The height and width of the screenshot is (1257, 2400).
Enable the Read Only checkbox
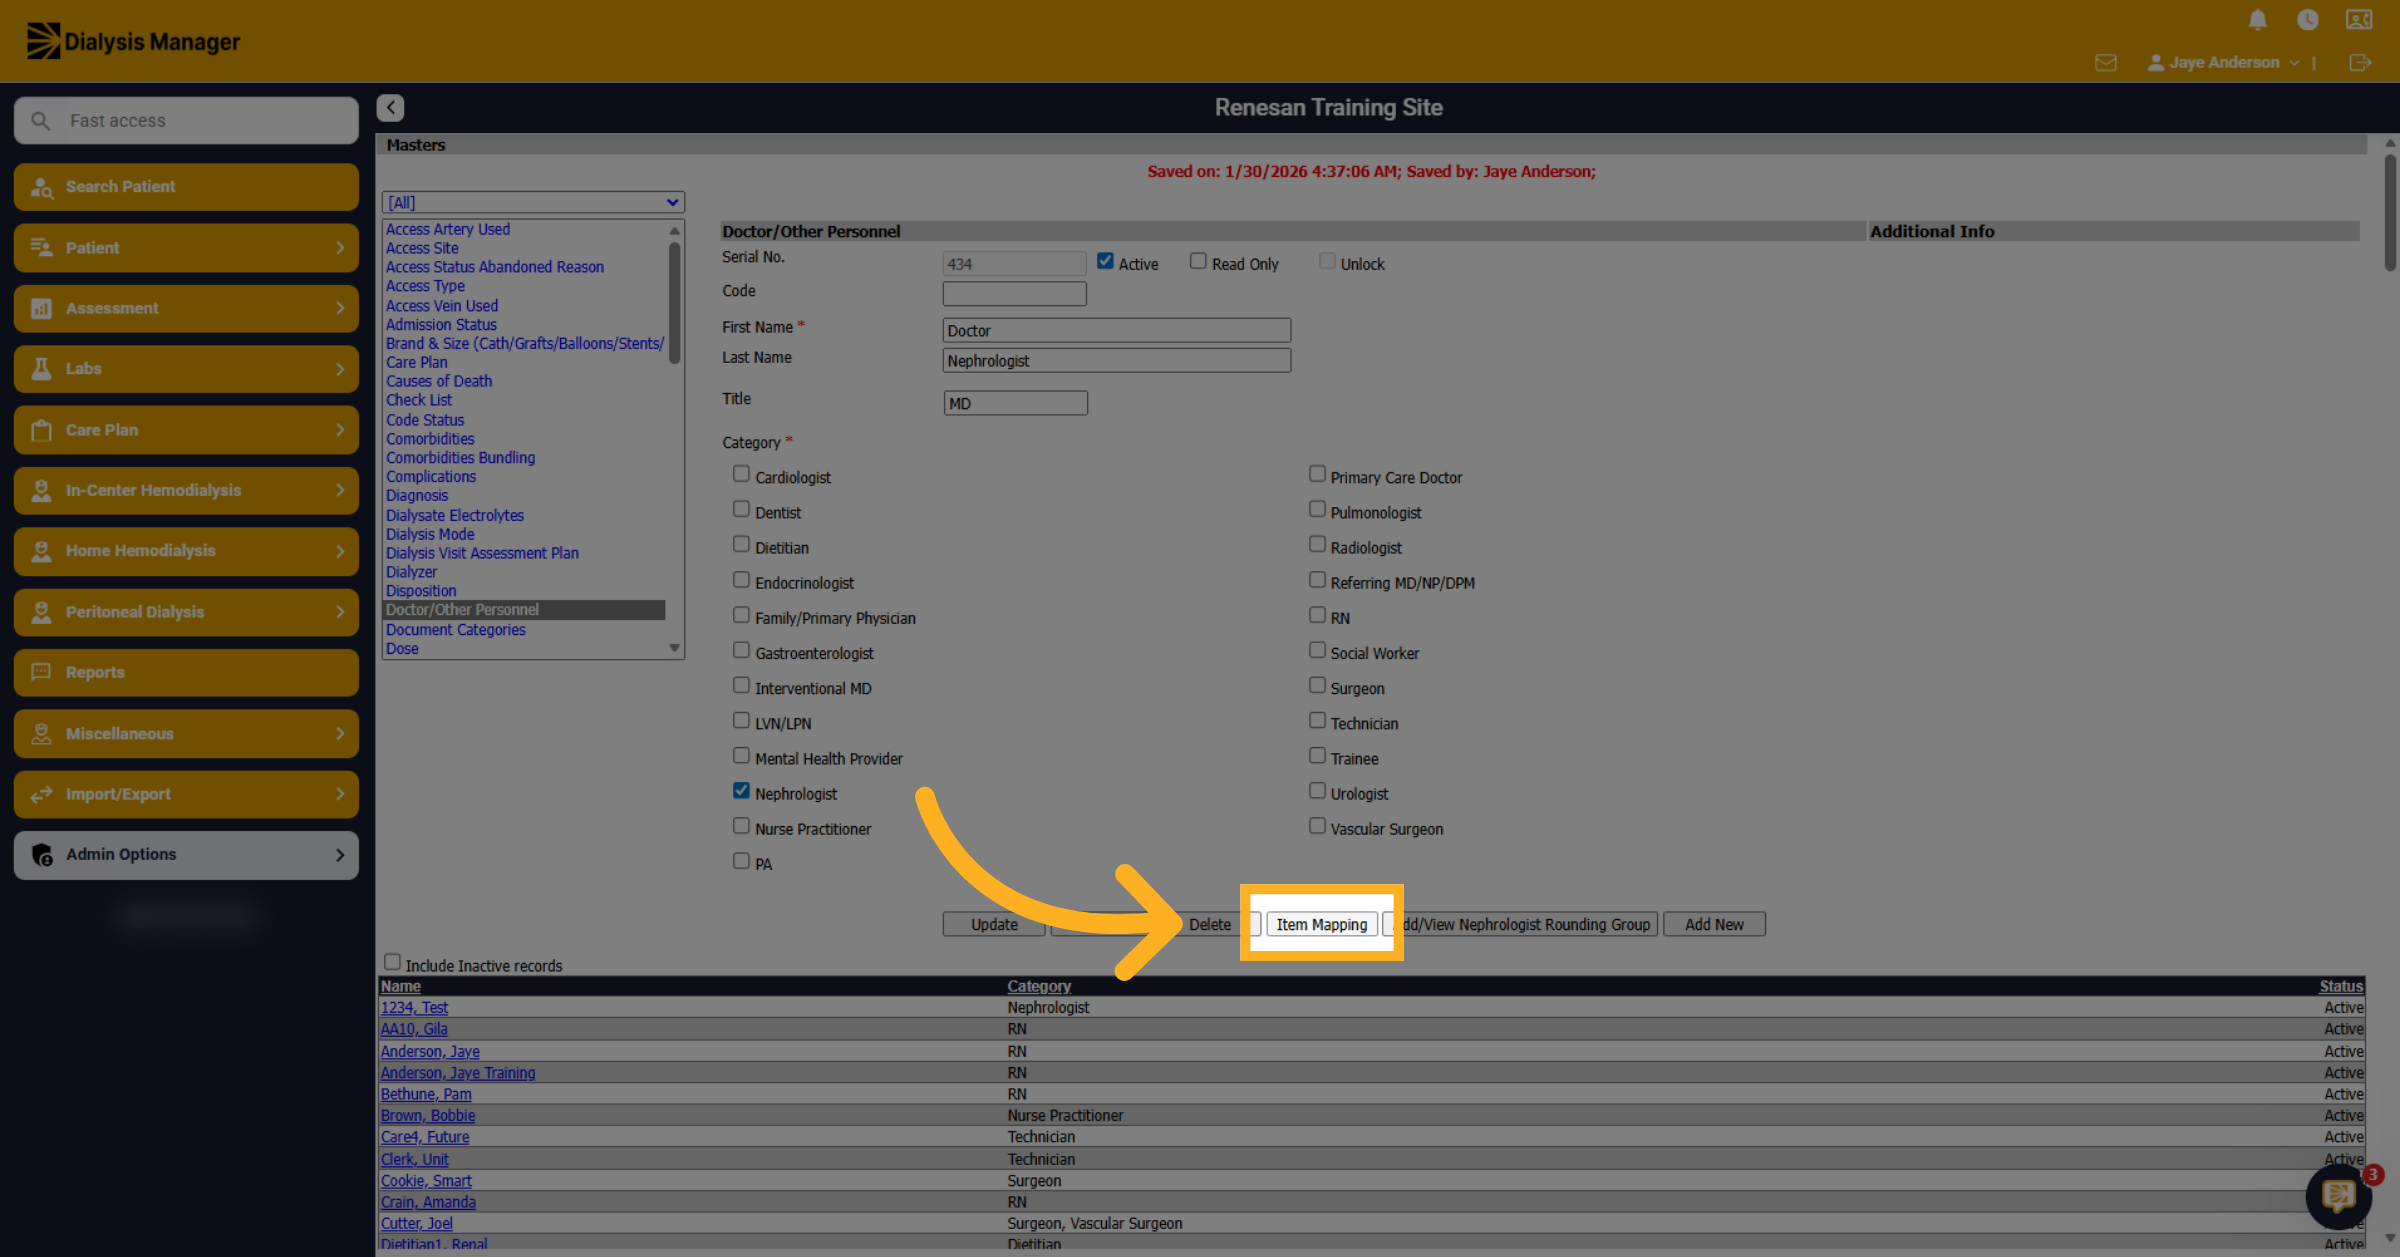pyautogui.click(x=1198, y=261)
